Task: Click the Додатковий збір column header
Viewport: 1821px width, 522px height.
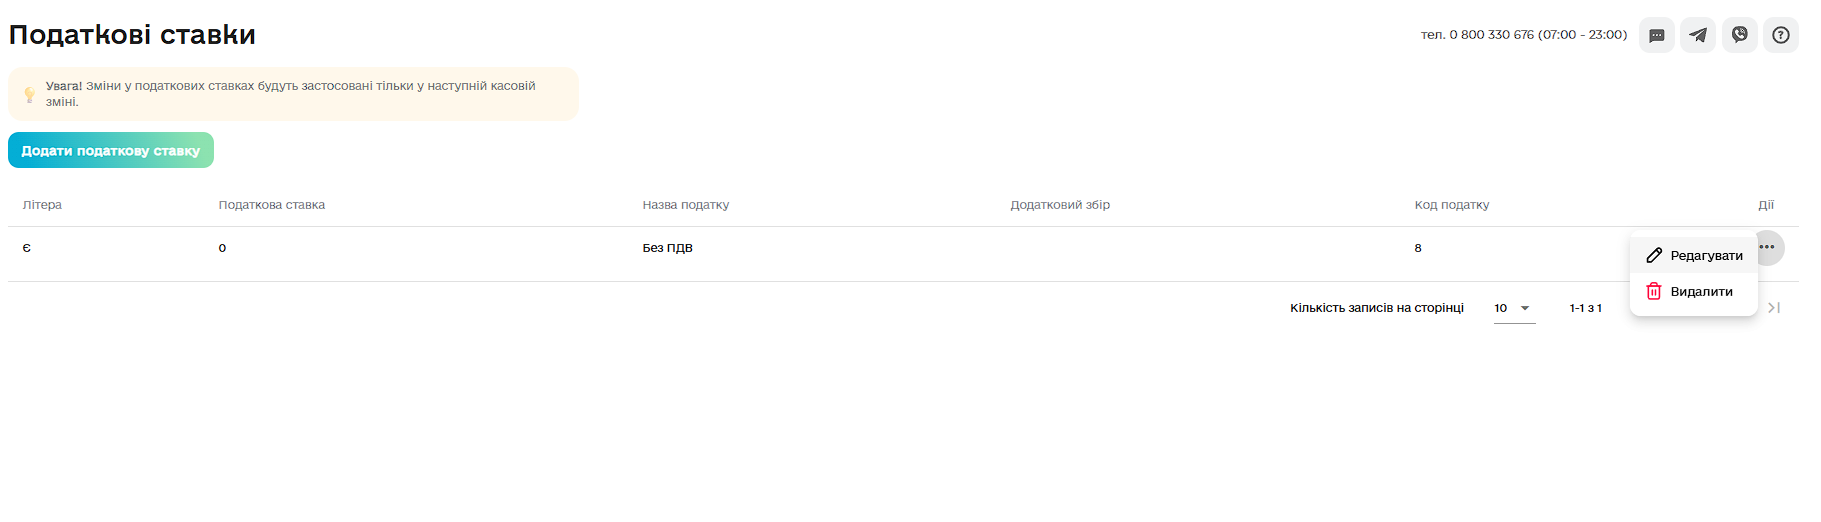Action: [x=1060, y=205]
